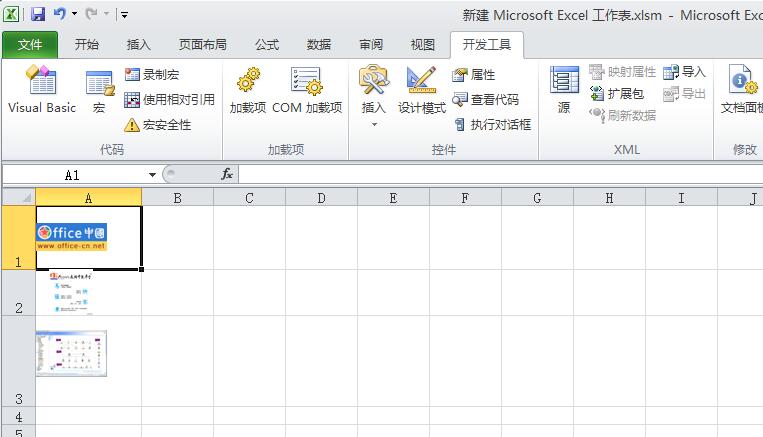Switch to the 视图 View tab
763x437 pixels.
[x=422, y=45]
